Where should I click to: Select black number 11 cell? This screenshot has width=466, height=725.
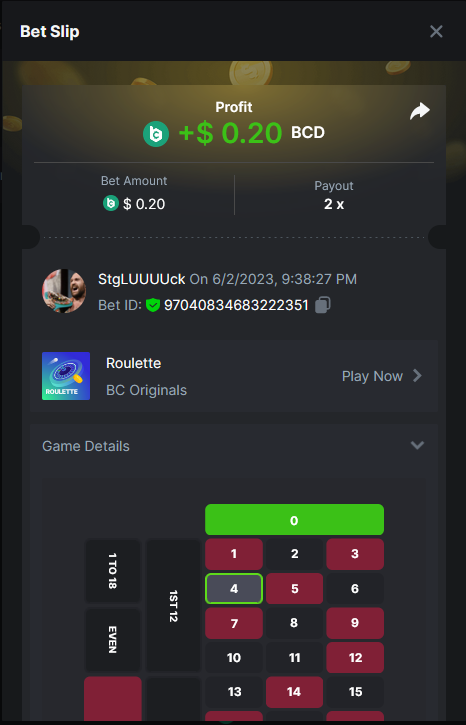pyautogui.click(x=294, y=657)
